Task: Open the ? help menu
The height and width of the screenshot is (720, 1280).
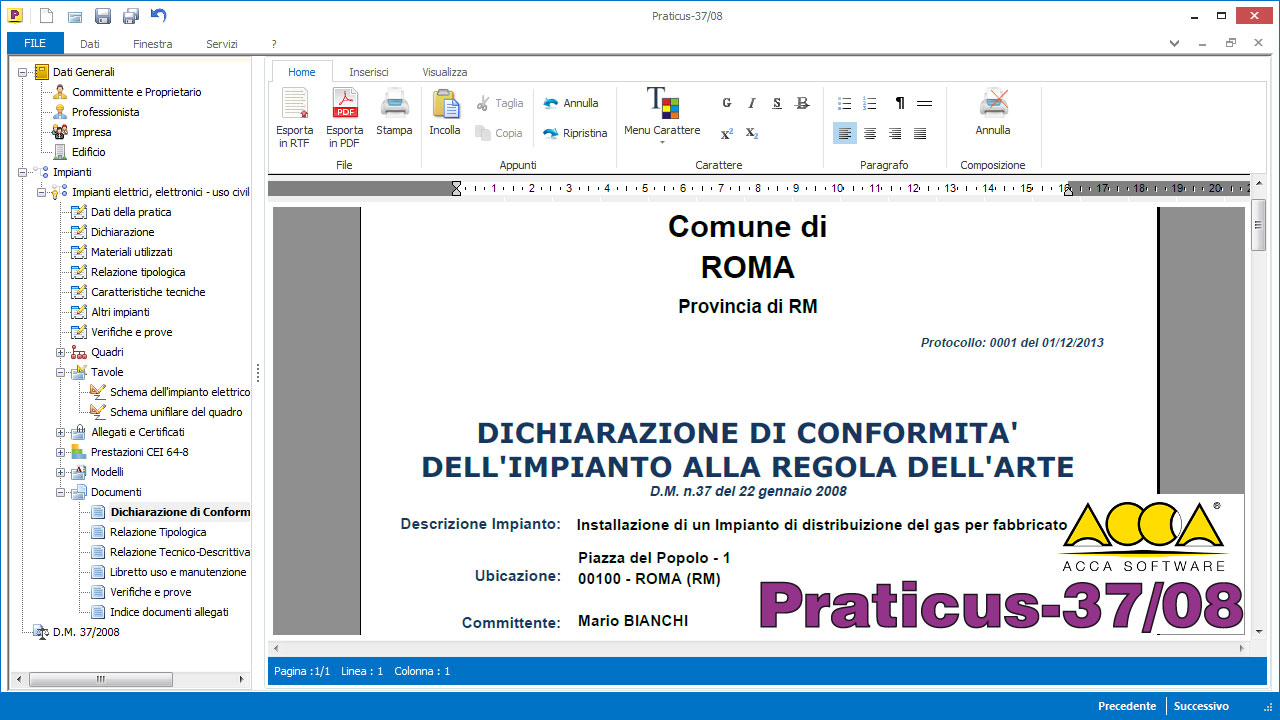Action: [274, 44]
